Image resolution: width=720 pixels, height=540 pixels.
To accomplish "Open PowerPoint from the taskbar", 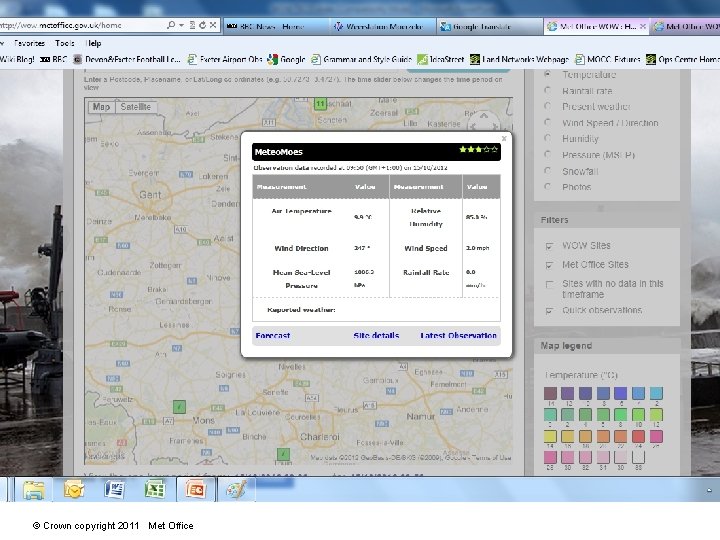I will pyautogui.click(x=195, y=489).
